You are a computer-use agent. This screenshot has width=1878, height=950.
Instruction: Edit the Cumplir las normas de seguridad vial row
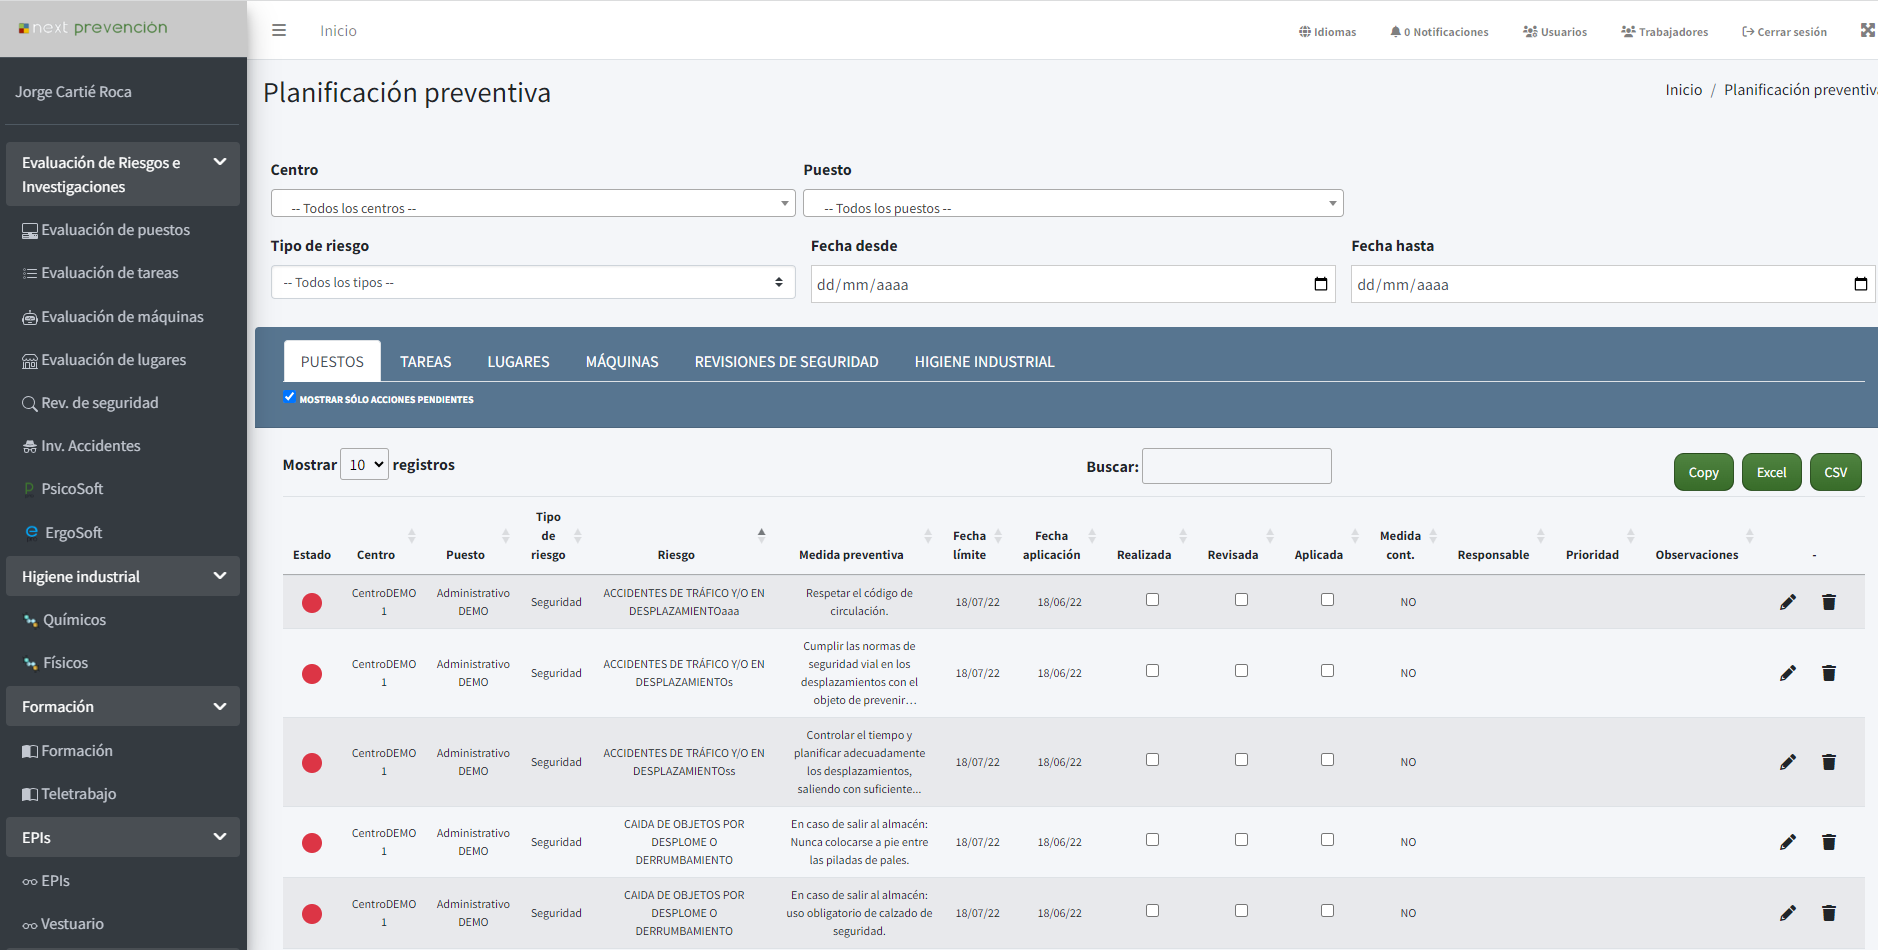coord(1788,673)
